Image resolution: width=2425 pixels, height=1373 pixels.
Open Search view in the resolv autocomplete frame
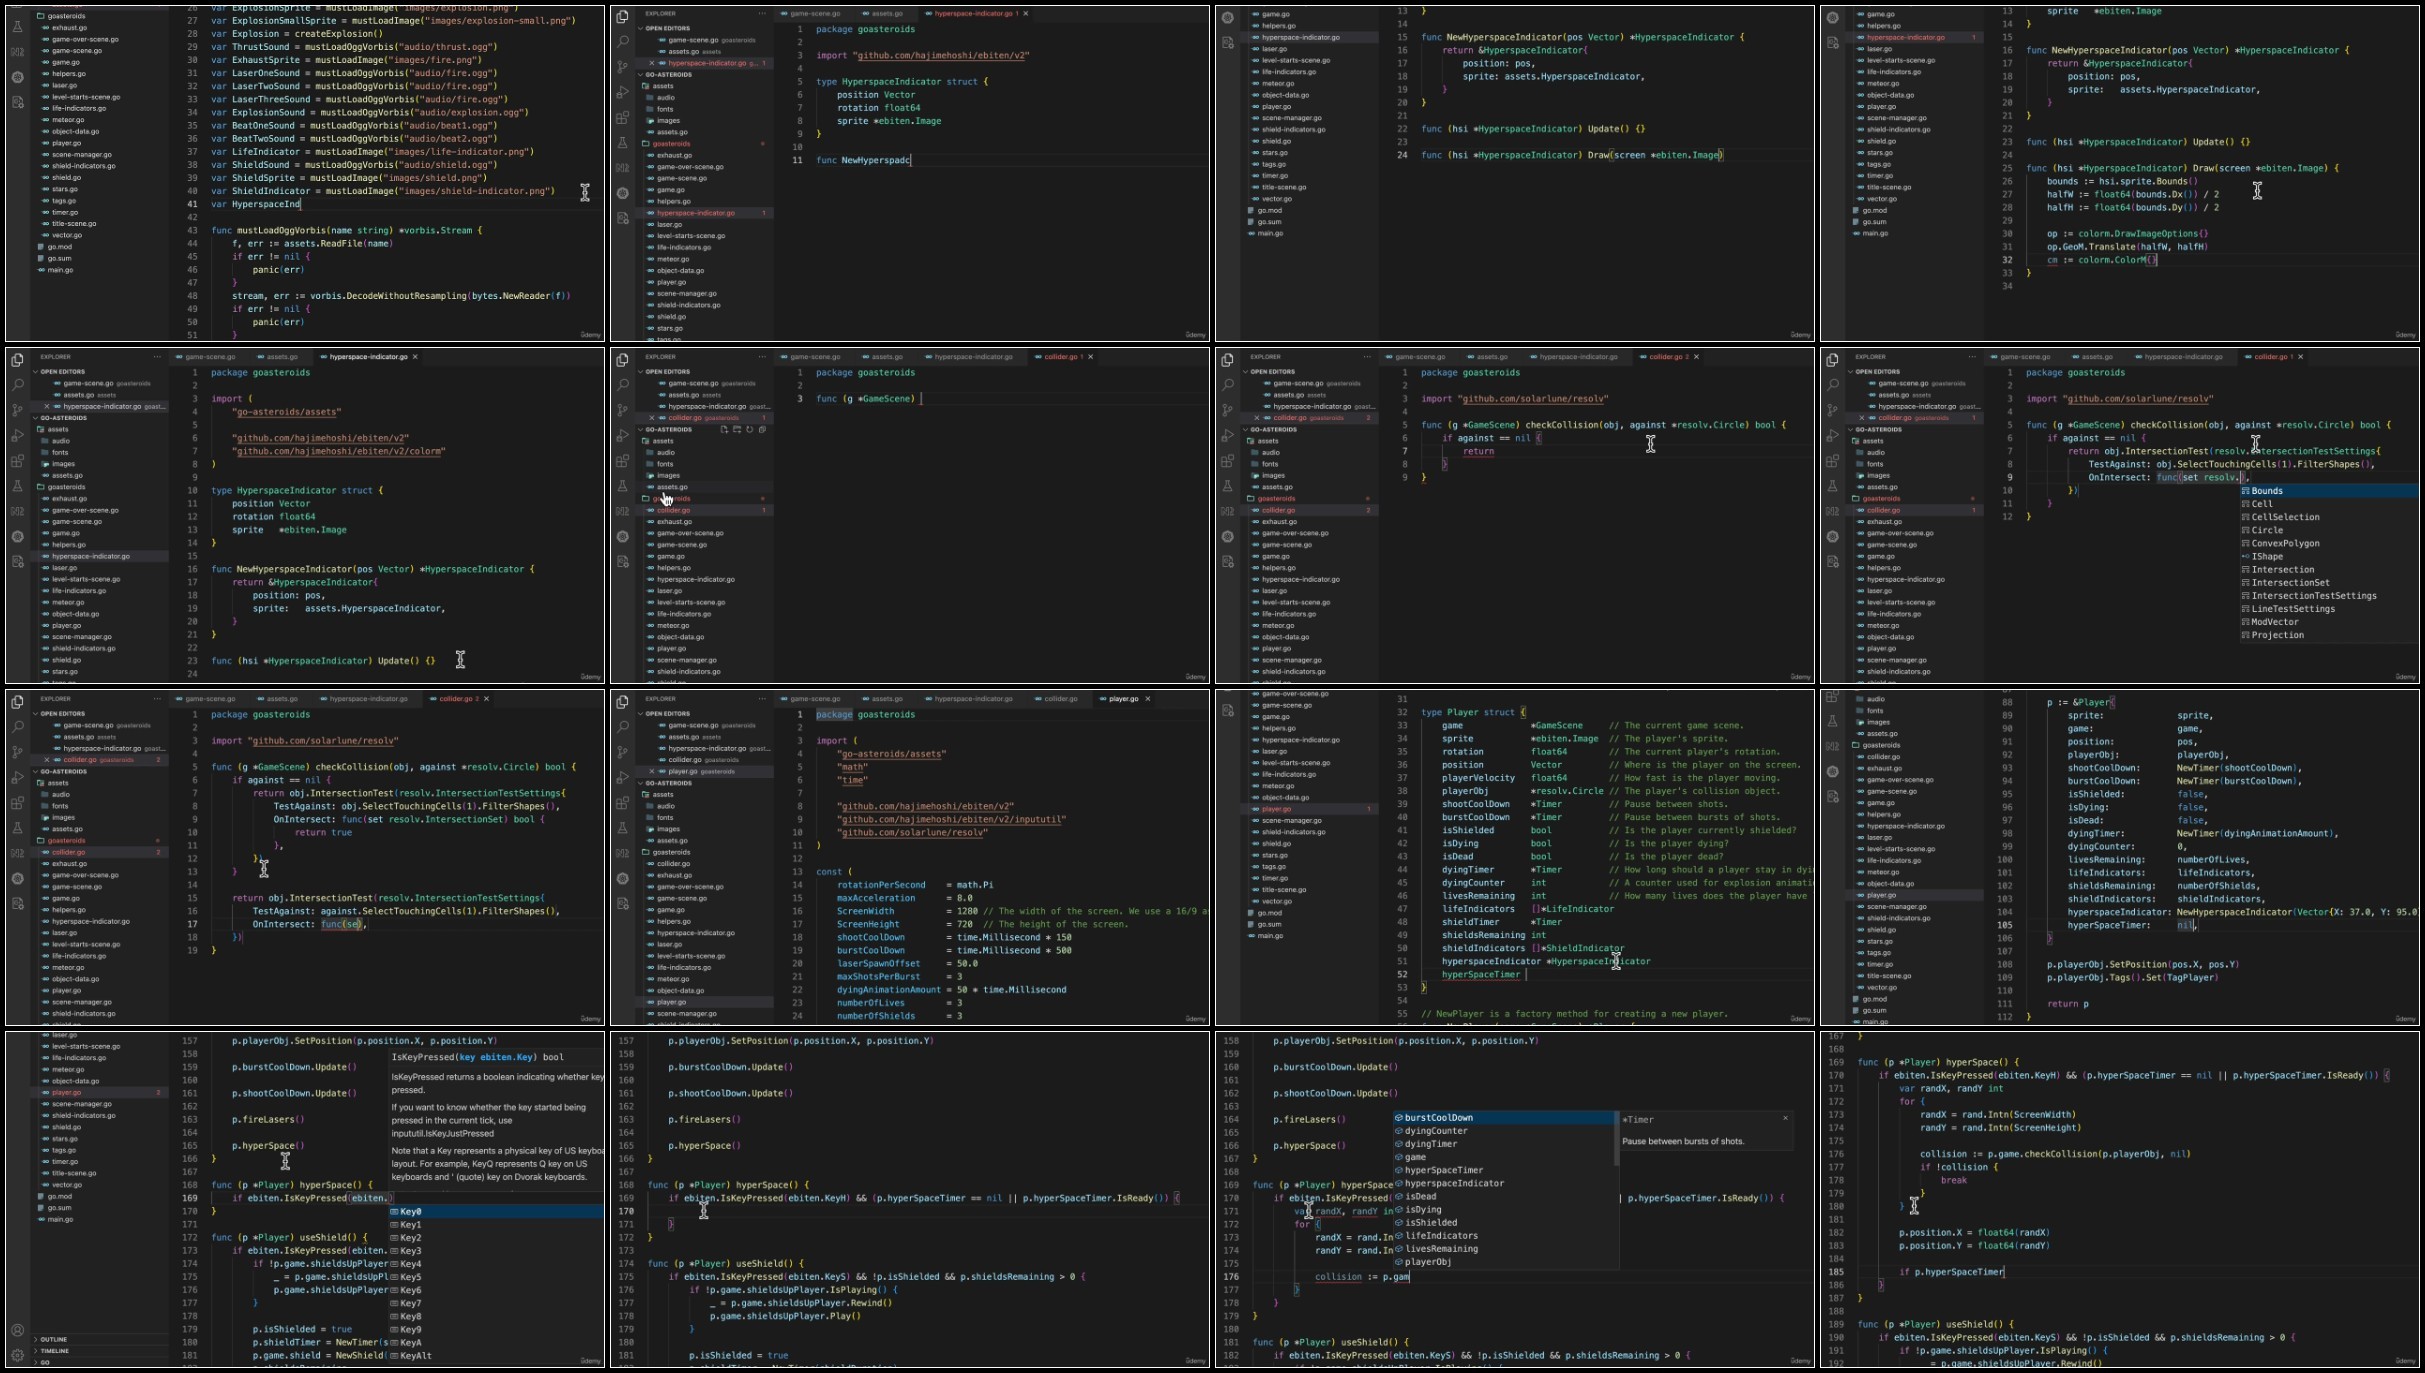coord(1832,384)
